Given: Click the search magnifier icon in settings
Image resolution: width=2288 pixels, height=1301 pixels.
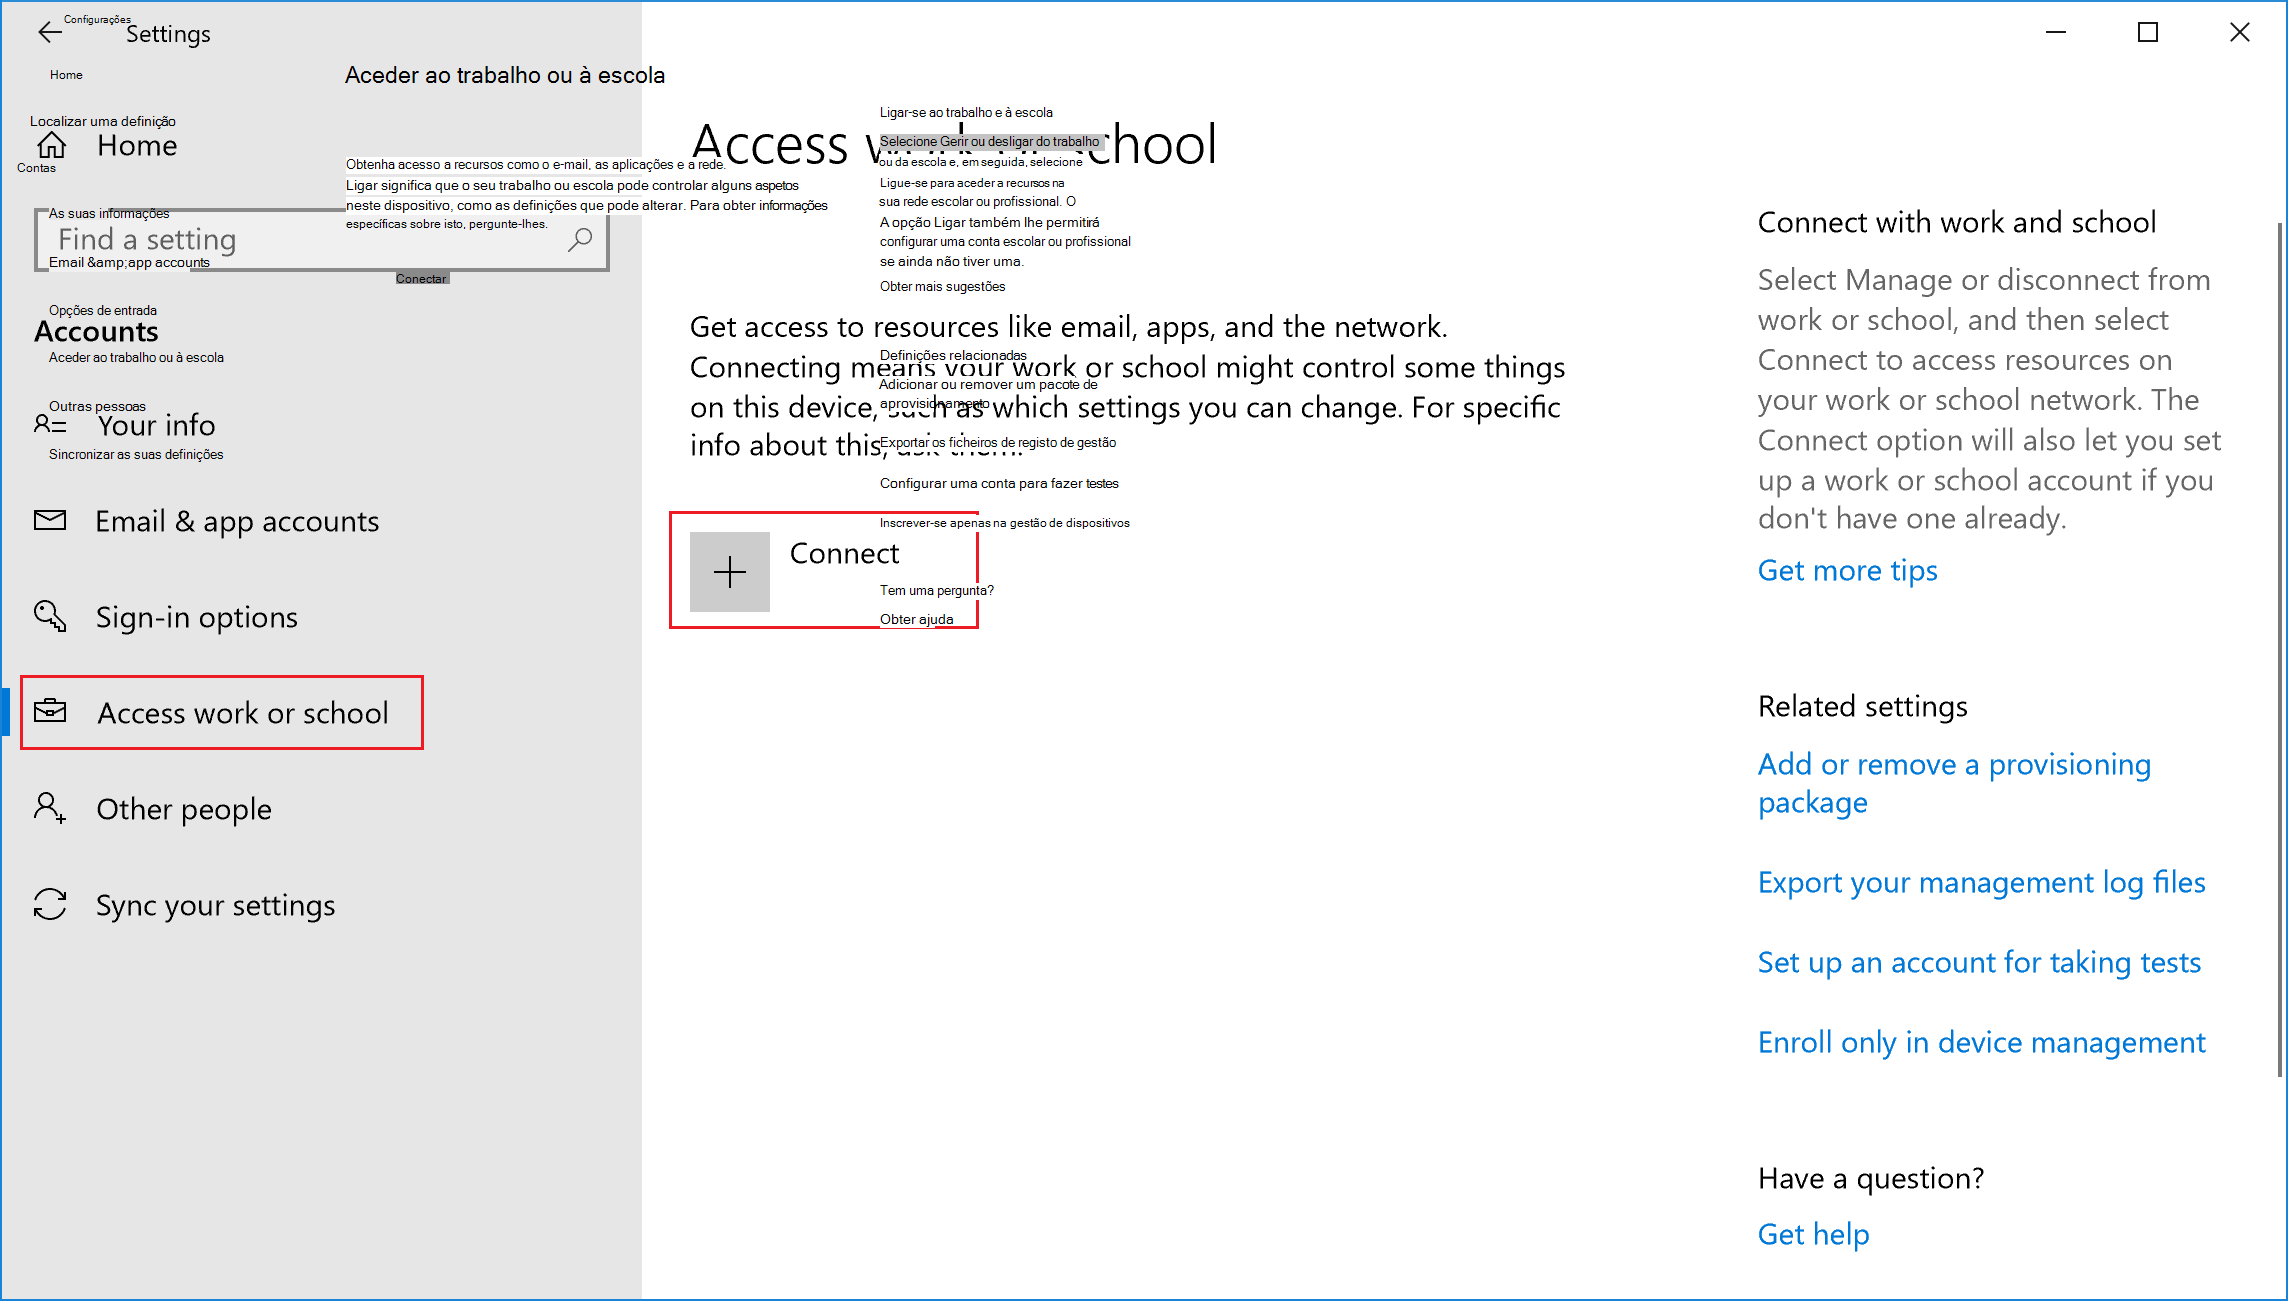Looking at the screenshot, I should (580, 240).
